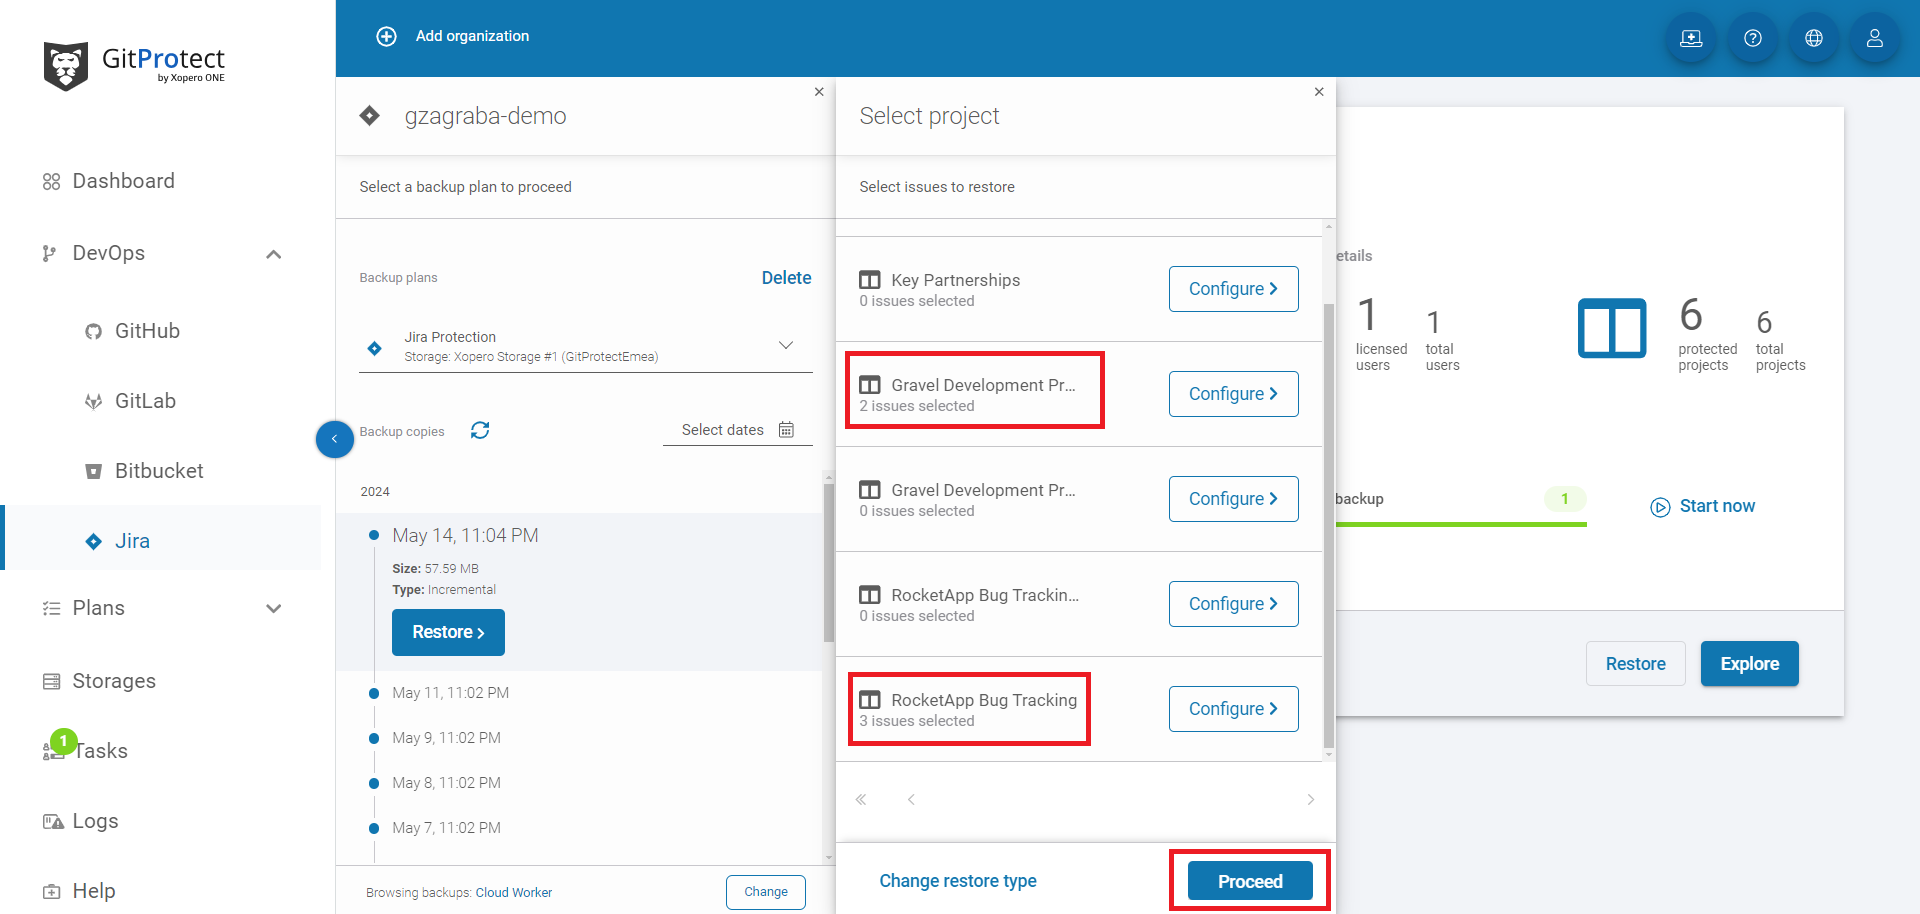Open the user account icon
This screenshot has height=914, width=1920.
pos(1874,38)
